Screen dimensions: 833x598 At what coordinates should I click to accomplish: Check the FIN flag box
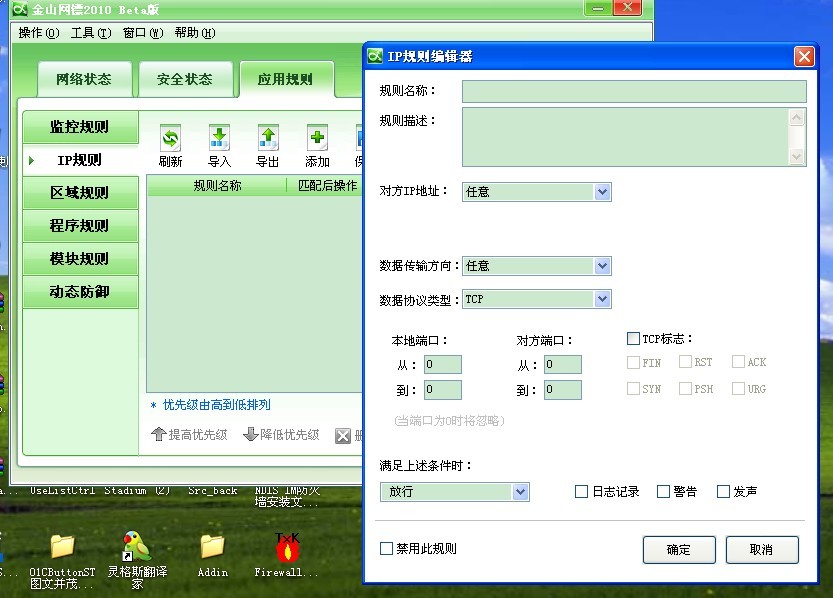click(x=633, y=362)
